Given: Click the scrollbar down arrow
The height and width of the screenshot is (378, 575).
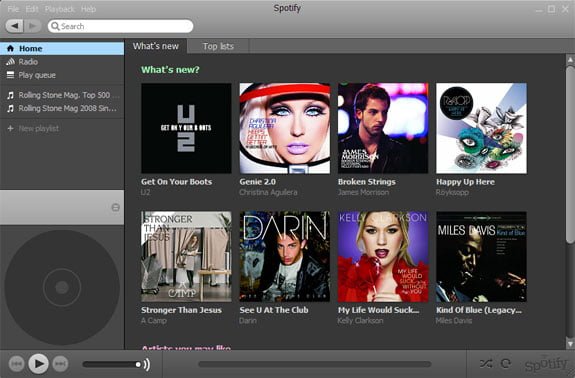Looking at the screenshot, I should click(x=570, y=344).
